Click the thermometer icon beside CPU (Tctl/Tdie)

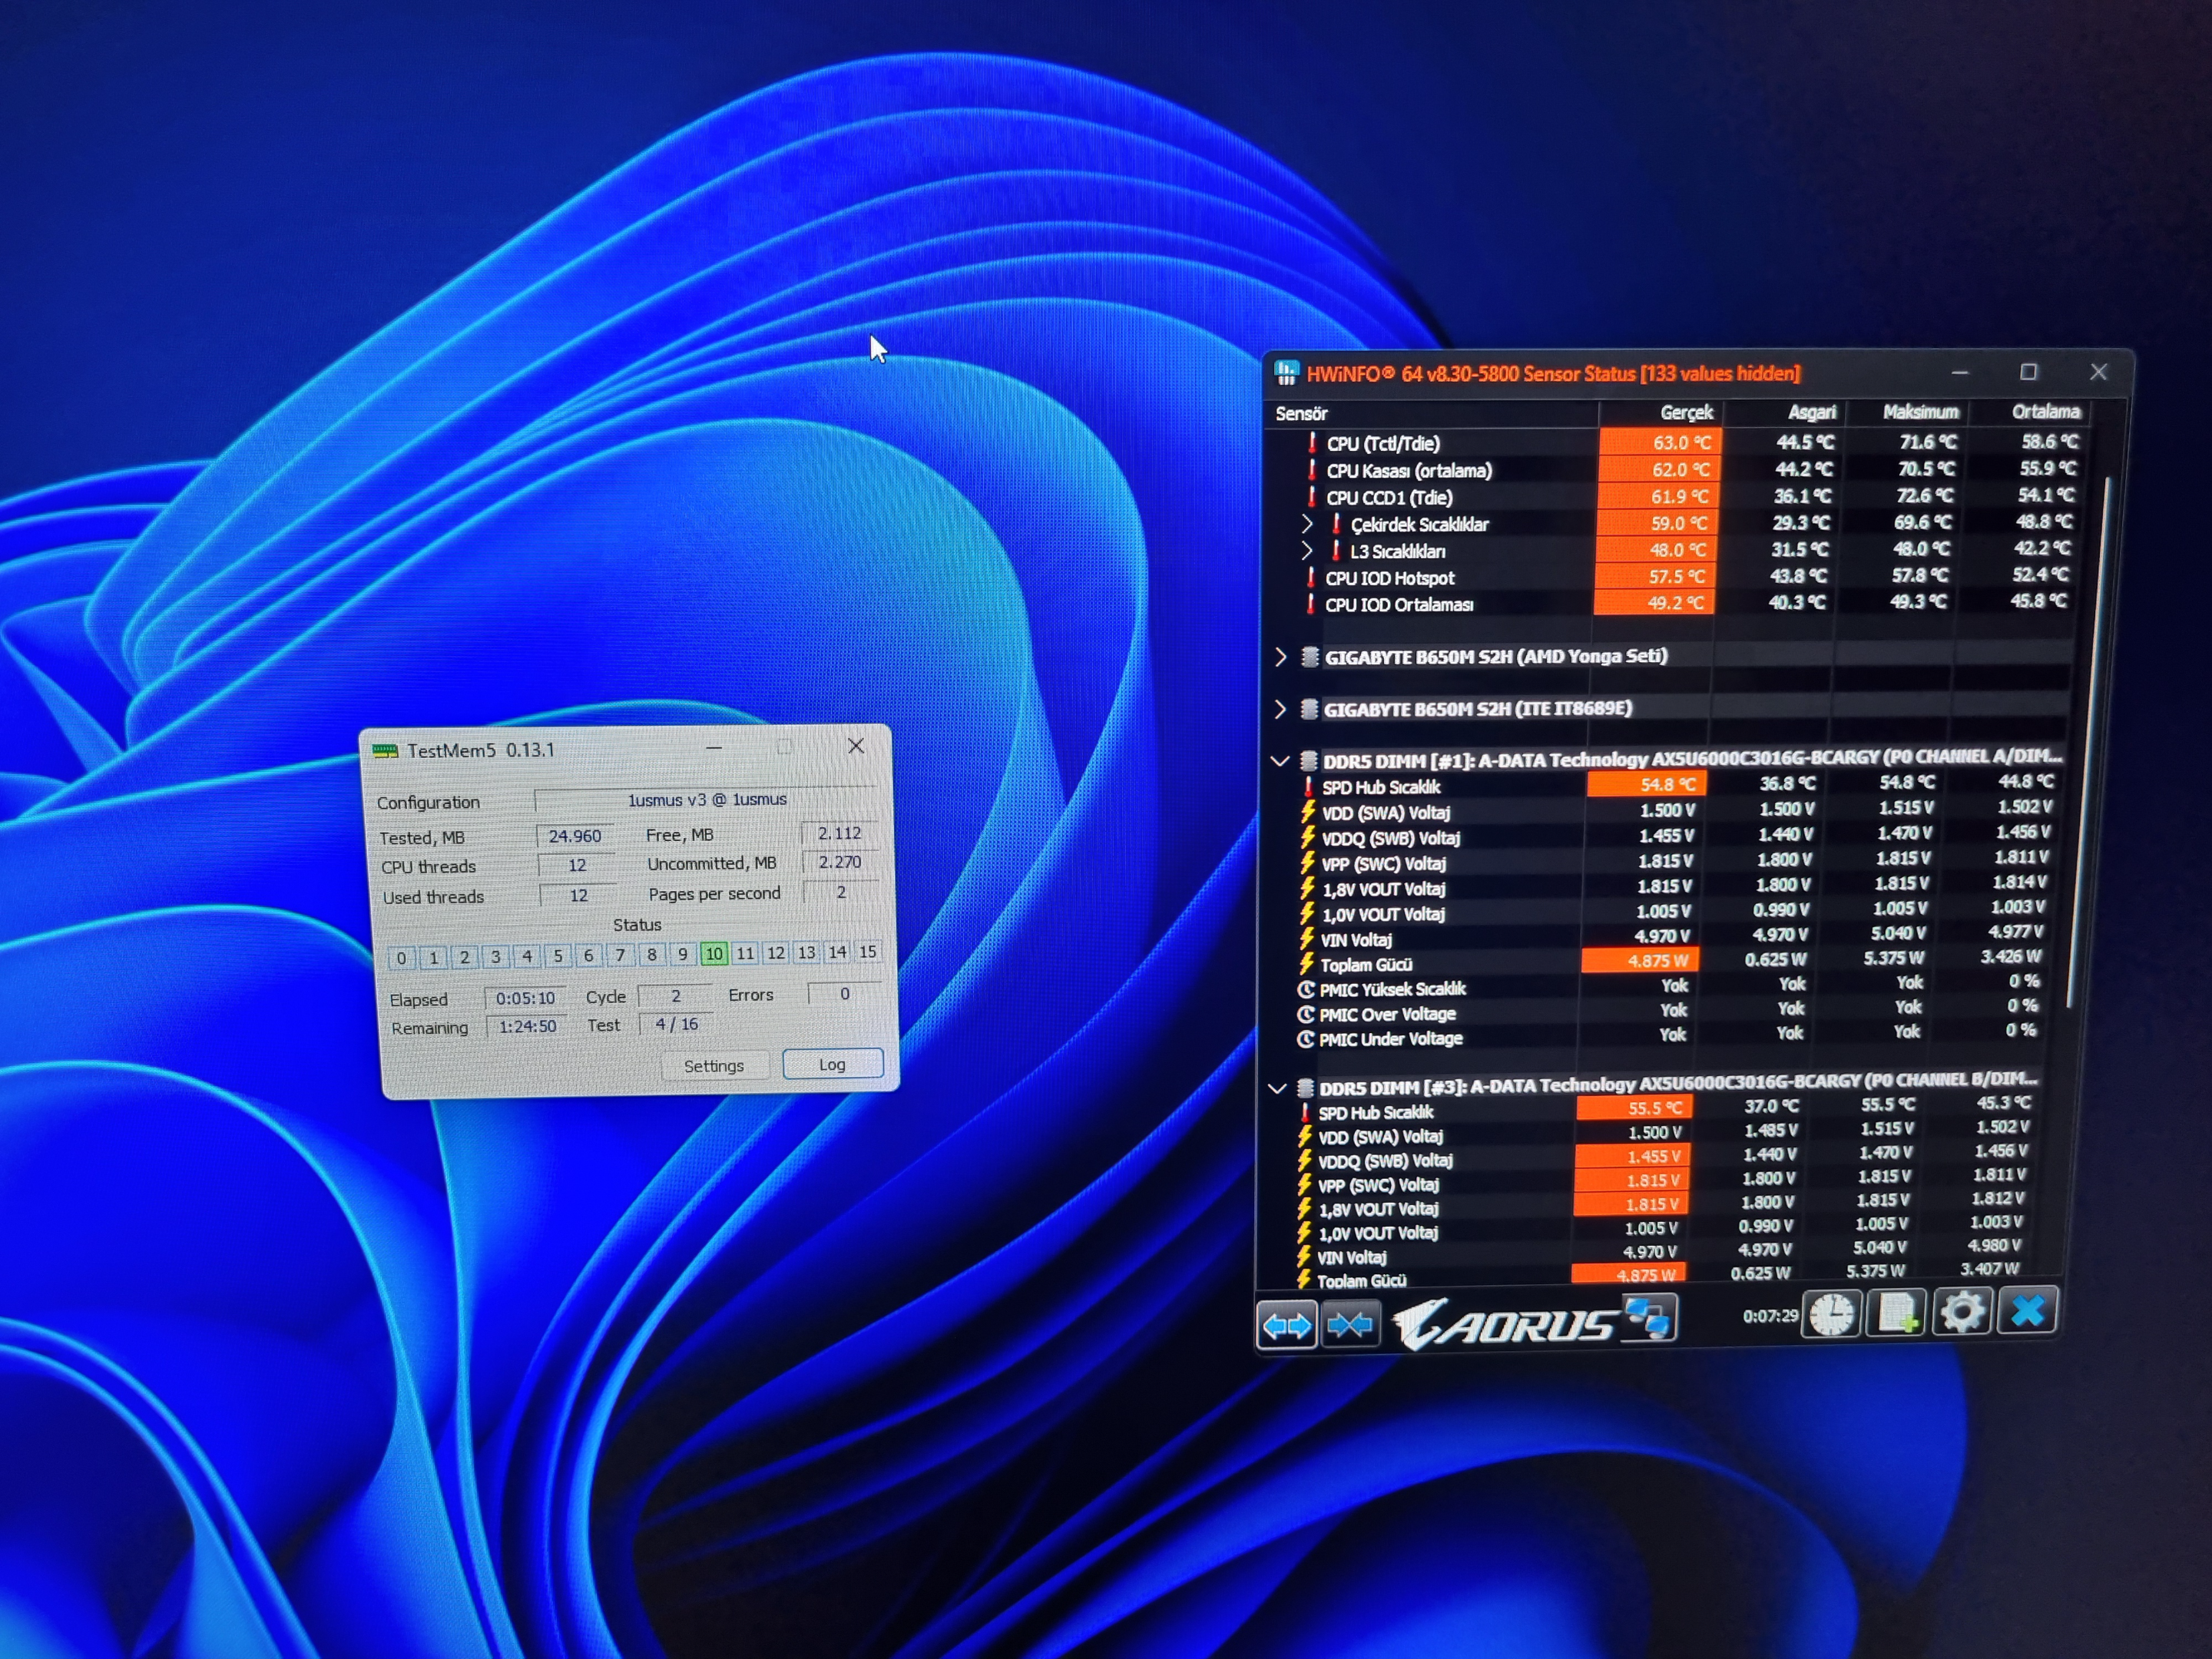click(1312, 443)
